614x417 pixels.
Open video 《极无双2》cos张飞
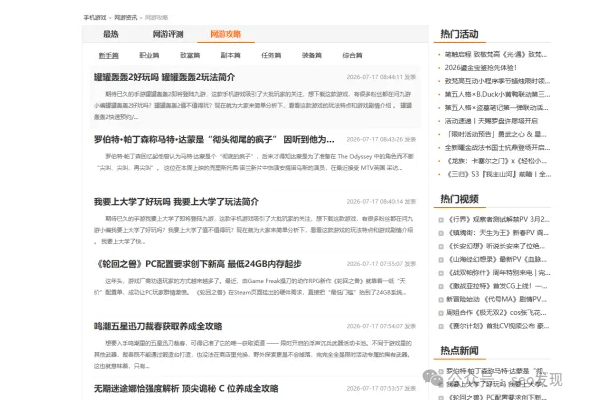496,312
